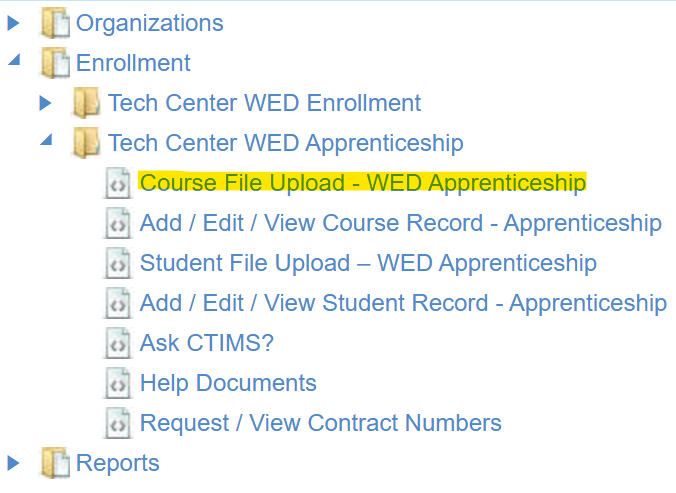This screenshot has height=493, width=676.
Task: Select the Ask CTIMS? item
Action: coord(206,343)
